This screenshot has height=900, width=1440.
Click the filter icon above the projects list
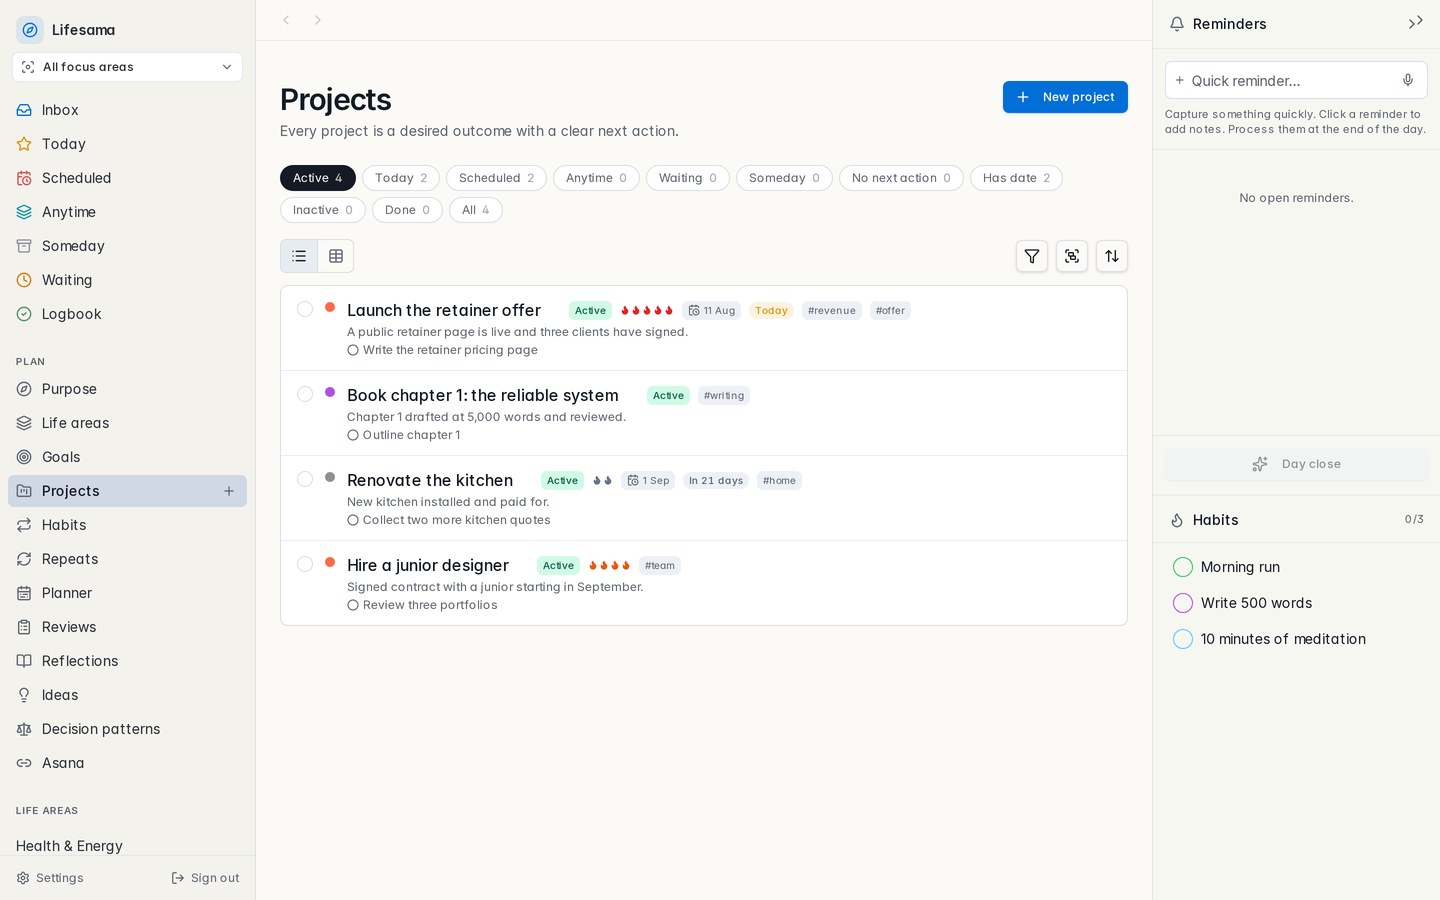pyautogui.click(x=1032, y=256)
